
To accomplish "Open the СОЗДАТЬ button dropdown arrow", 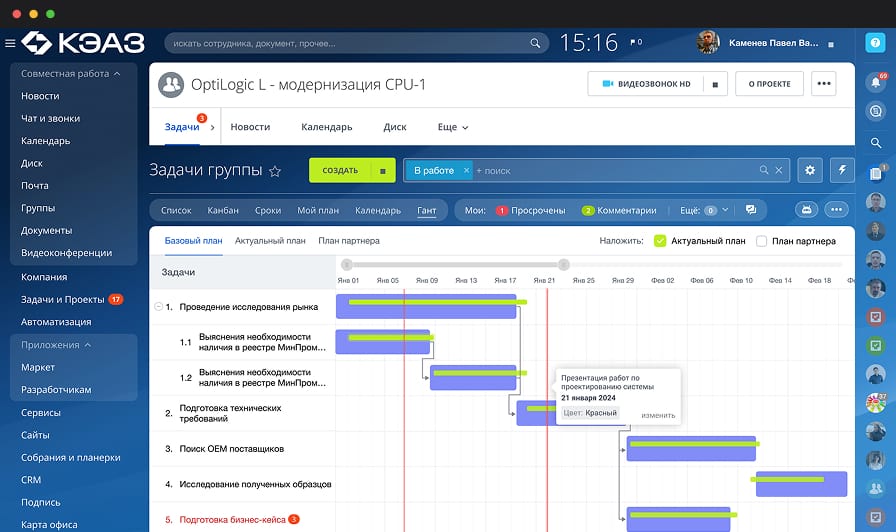I will [x=382, y=171].
